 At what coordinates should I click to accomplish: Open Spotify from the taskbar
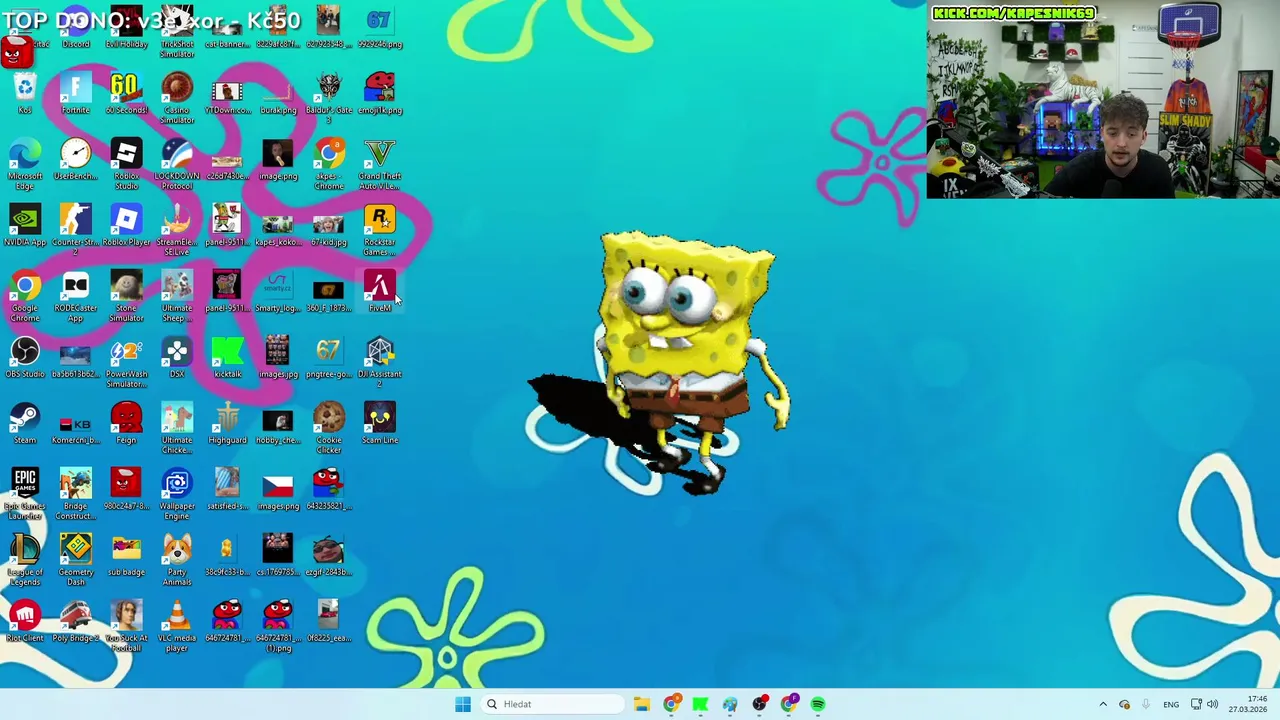click(818, 704)
